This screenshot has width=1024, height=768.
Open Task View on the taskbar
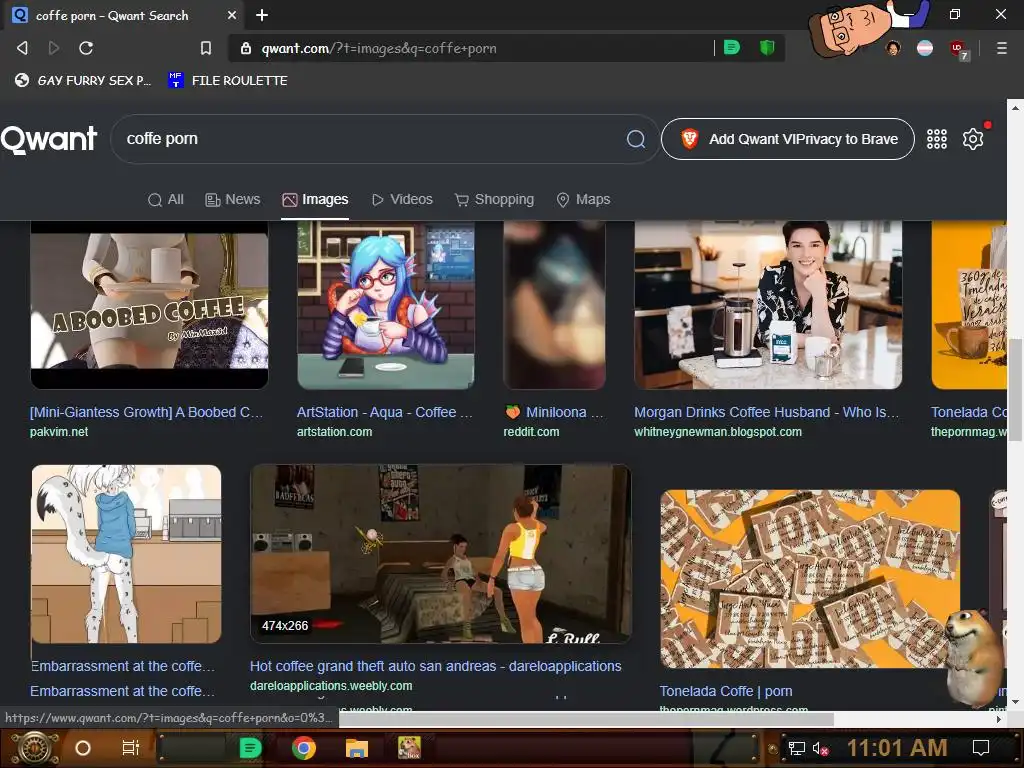131,748
